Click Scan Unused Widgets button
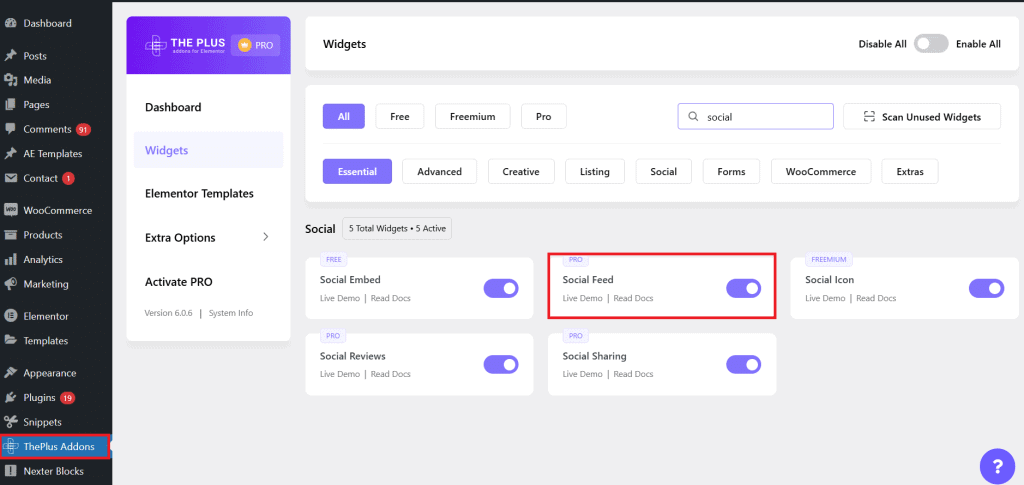1024x485 pixels. tap(920, 117)
